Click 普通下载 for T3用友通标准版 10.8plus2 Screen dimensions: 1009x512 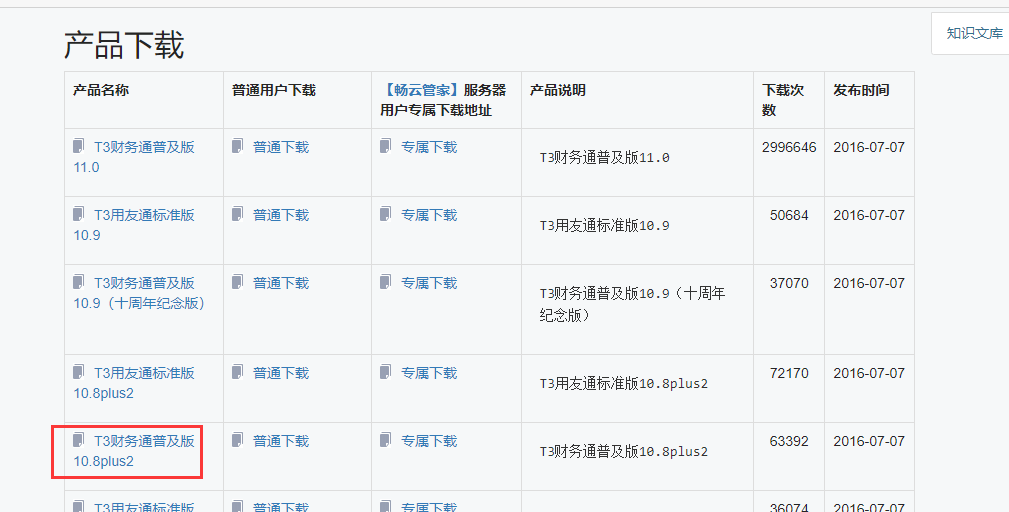coord(281,374)
